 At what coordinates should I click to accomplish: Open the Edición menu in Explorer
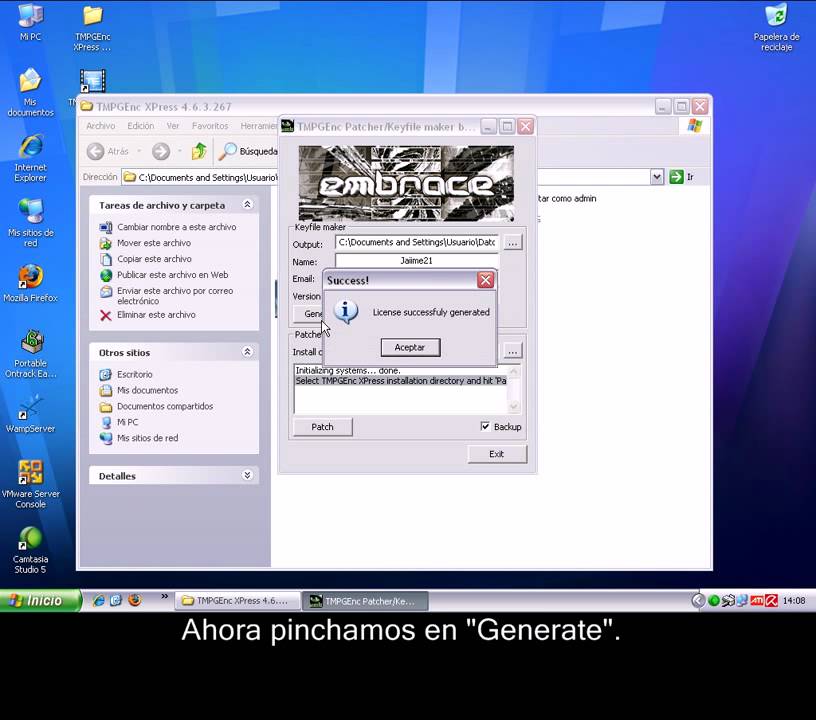pos(141,126)
